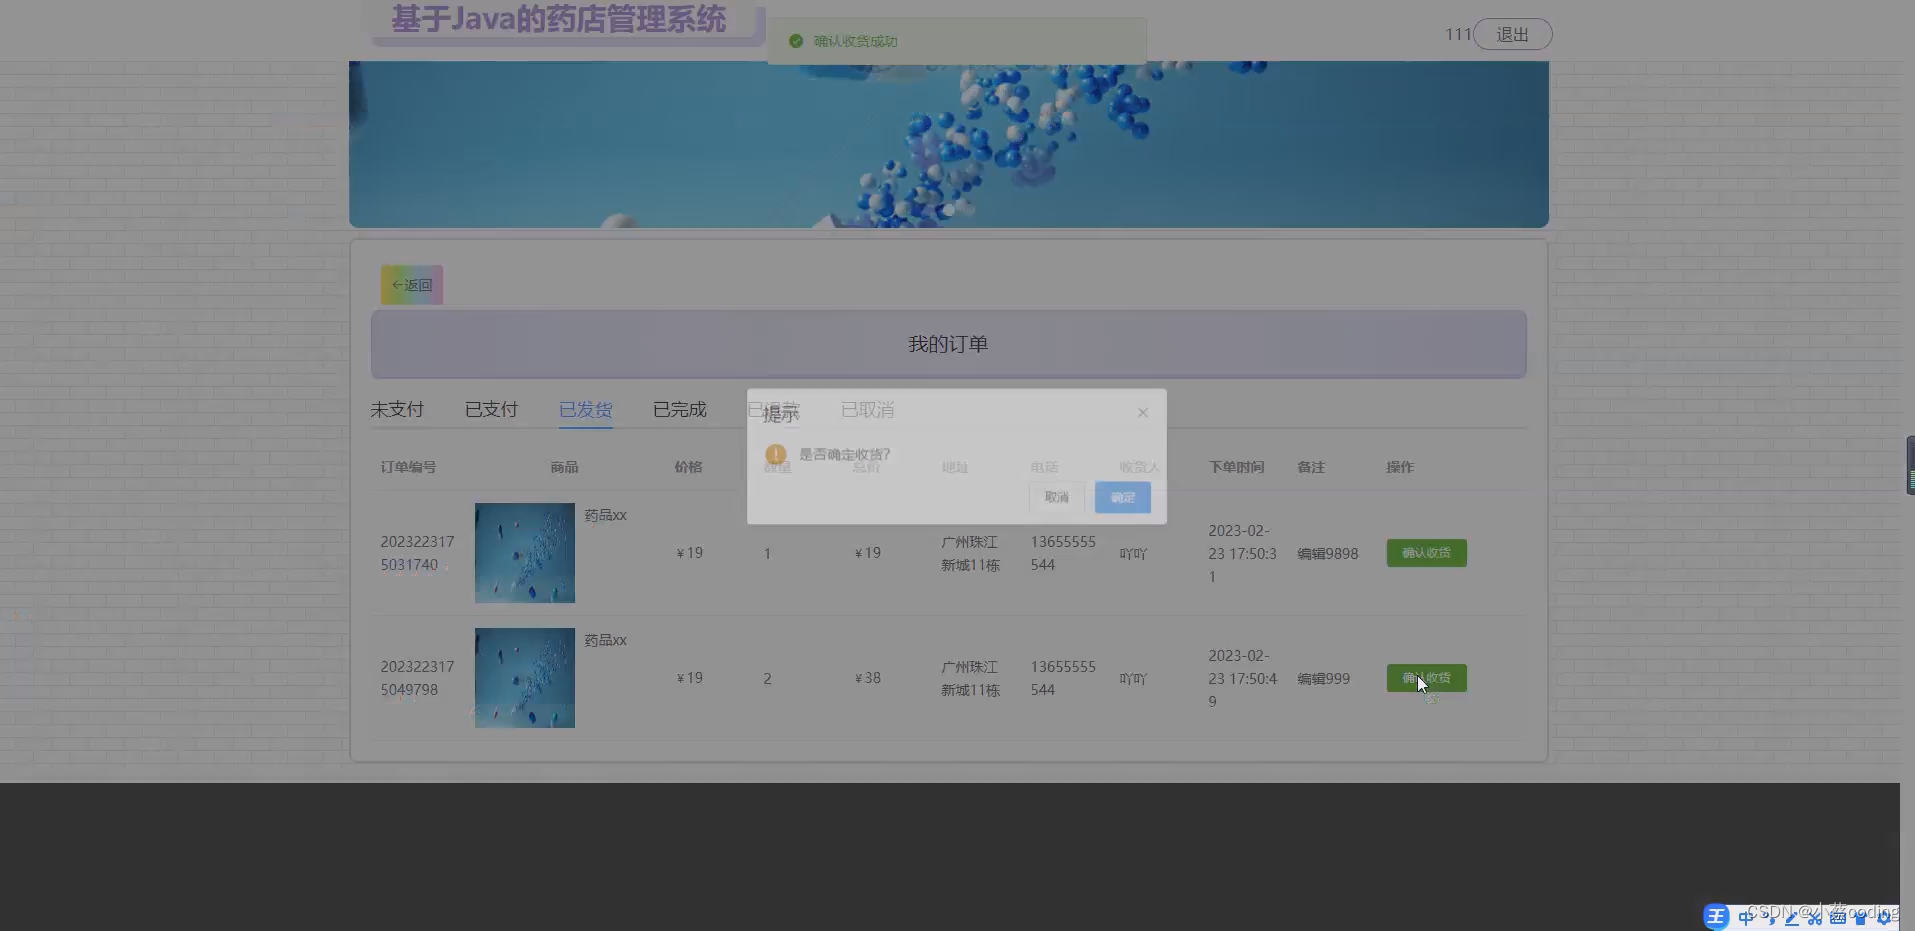
Task: Click 取消 in the confirmation dialog
Action: coord(1057,497)
